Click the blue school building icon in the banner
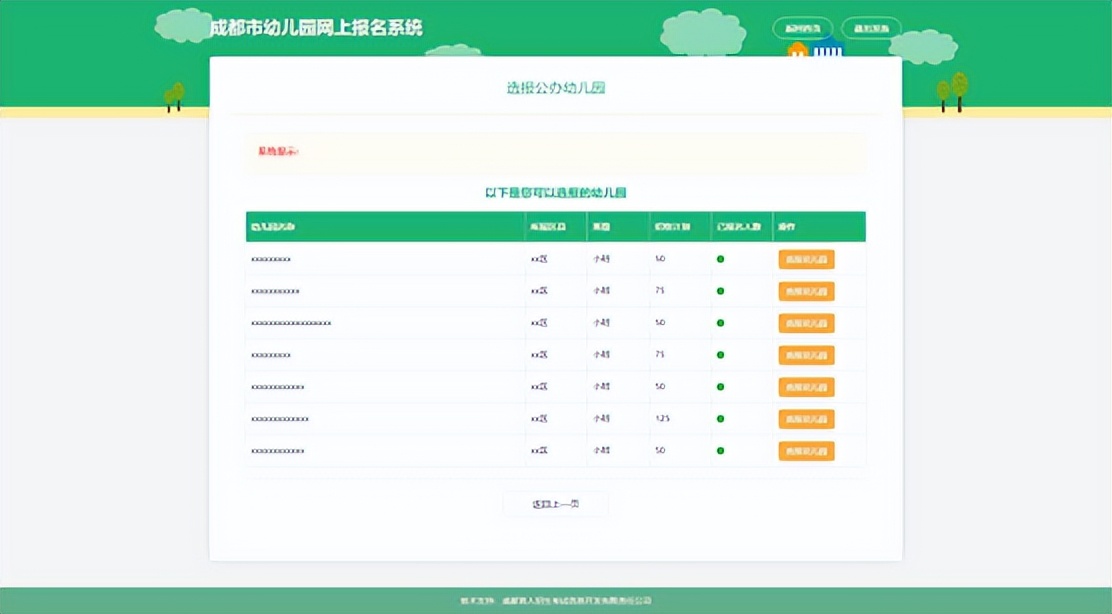The height and width of the screenshot is (614, 1112). click(x=827, y=48)
